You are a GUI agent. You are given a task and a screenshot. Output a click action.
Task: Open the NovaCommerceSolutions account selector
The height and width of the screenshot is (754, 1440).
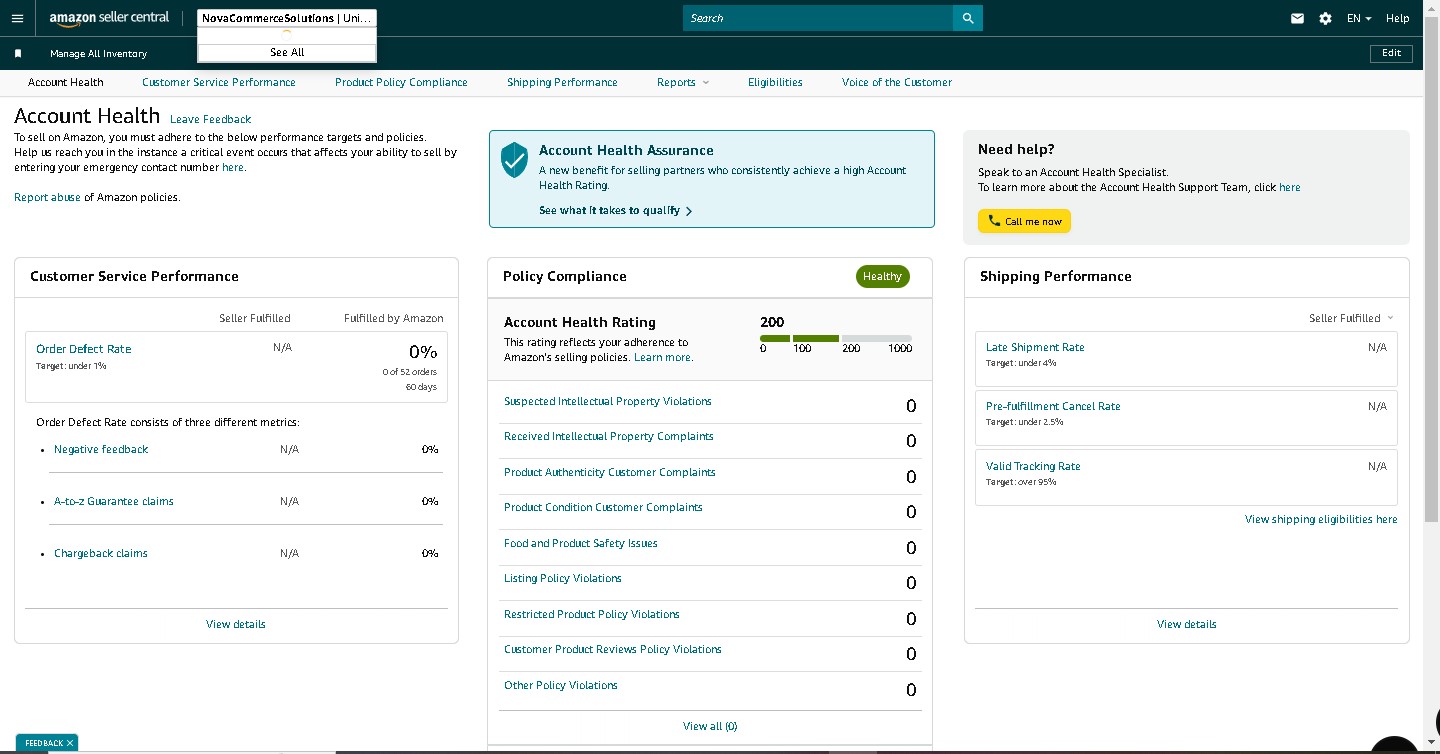point(287,18)
